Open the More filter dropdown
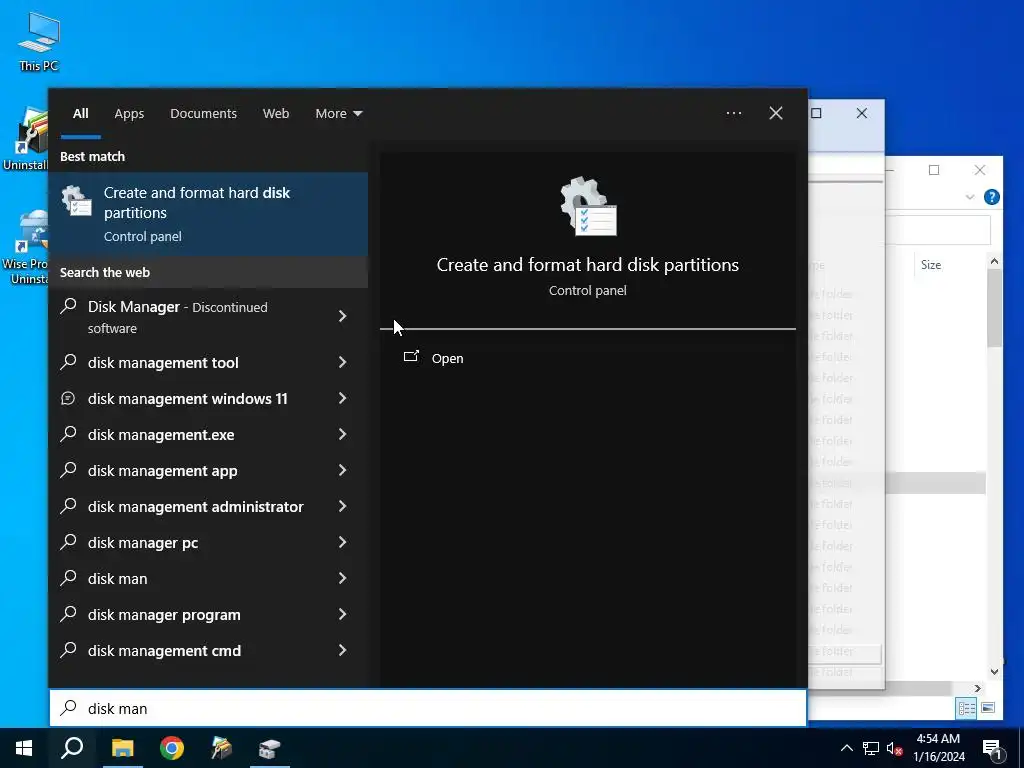1024x768 pixels. tap(338, 114)
